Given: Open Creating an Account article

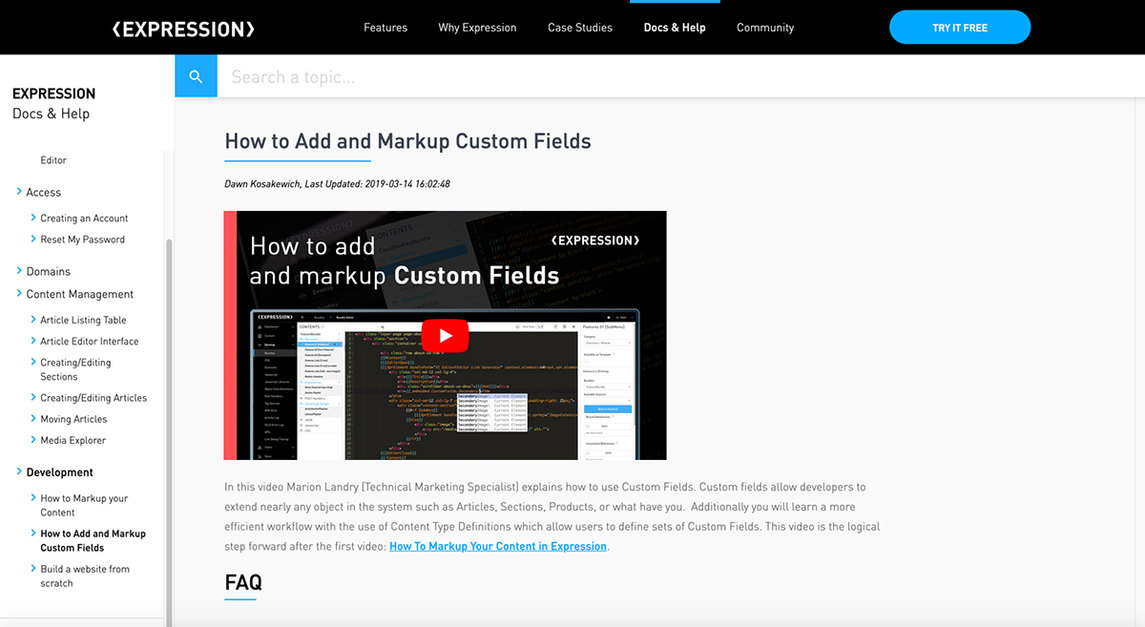Looking at the screenshot, I should pos(84,218).
